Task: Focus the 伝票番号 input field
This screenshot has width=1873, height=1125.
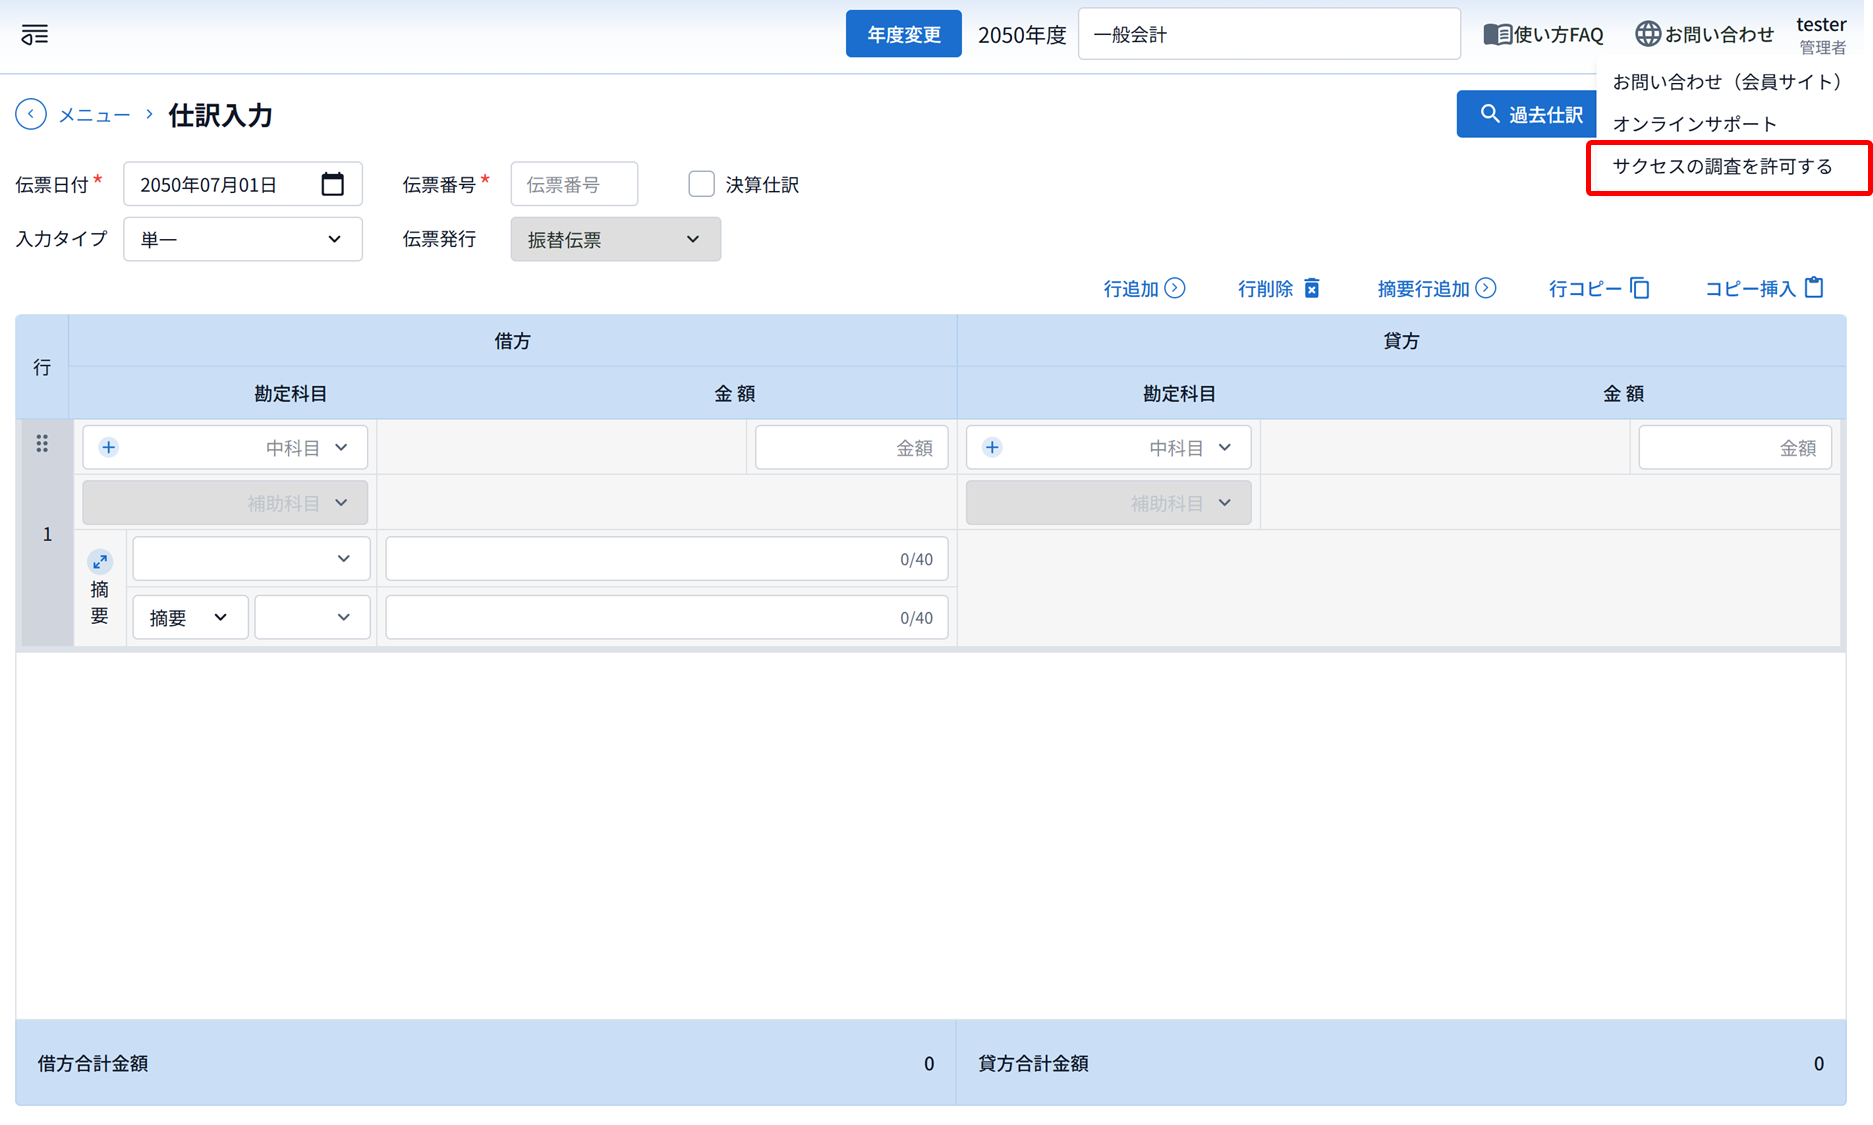Action: point(574,184)
